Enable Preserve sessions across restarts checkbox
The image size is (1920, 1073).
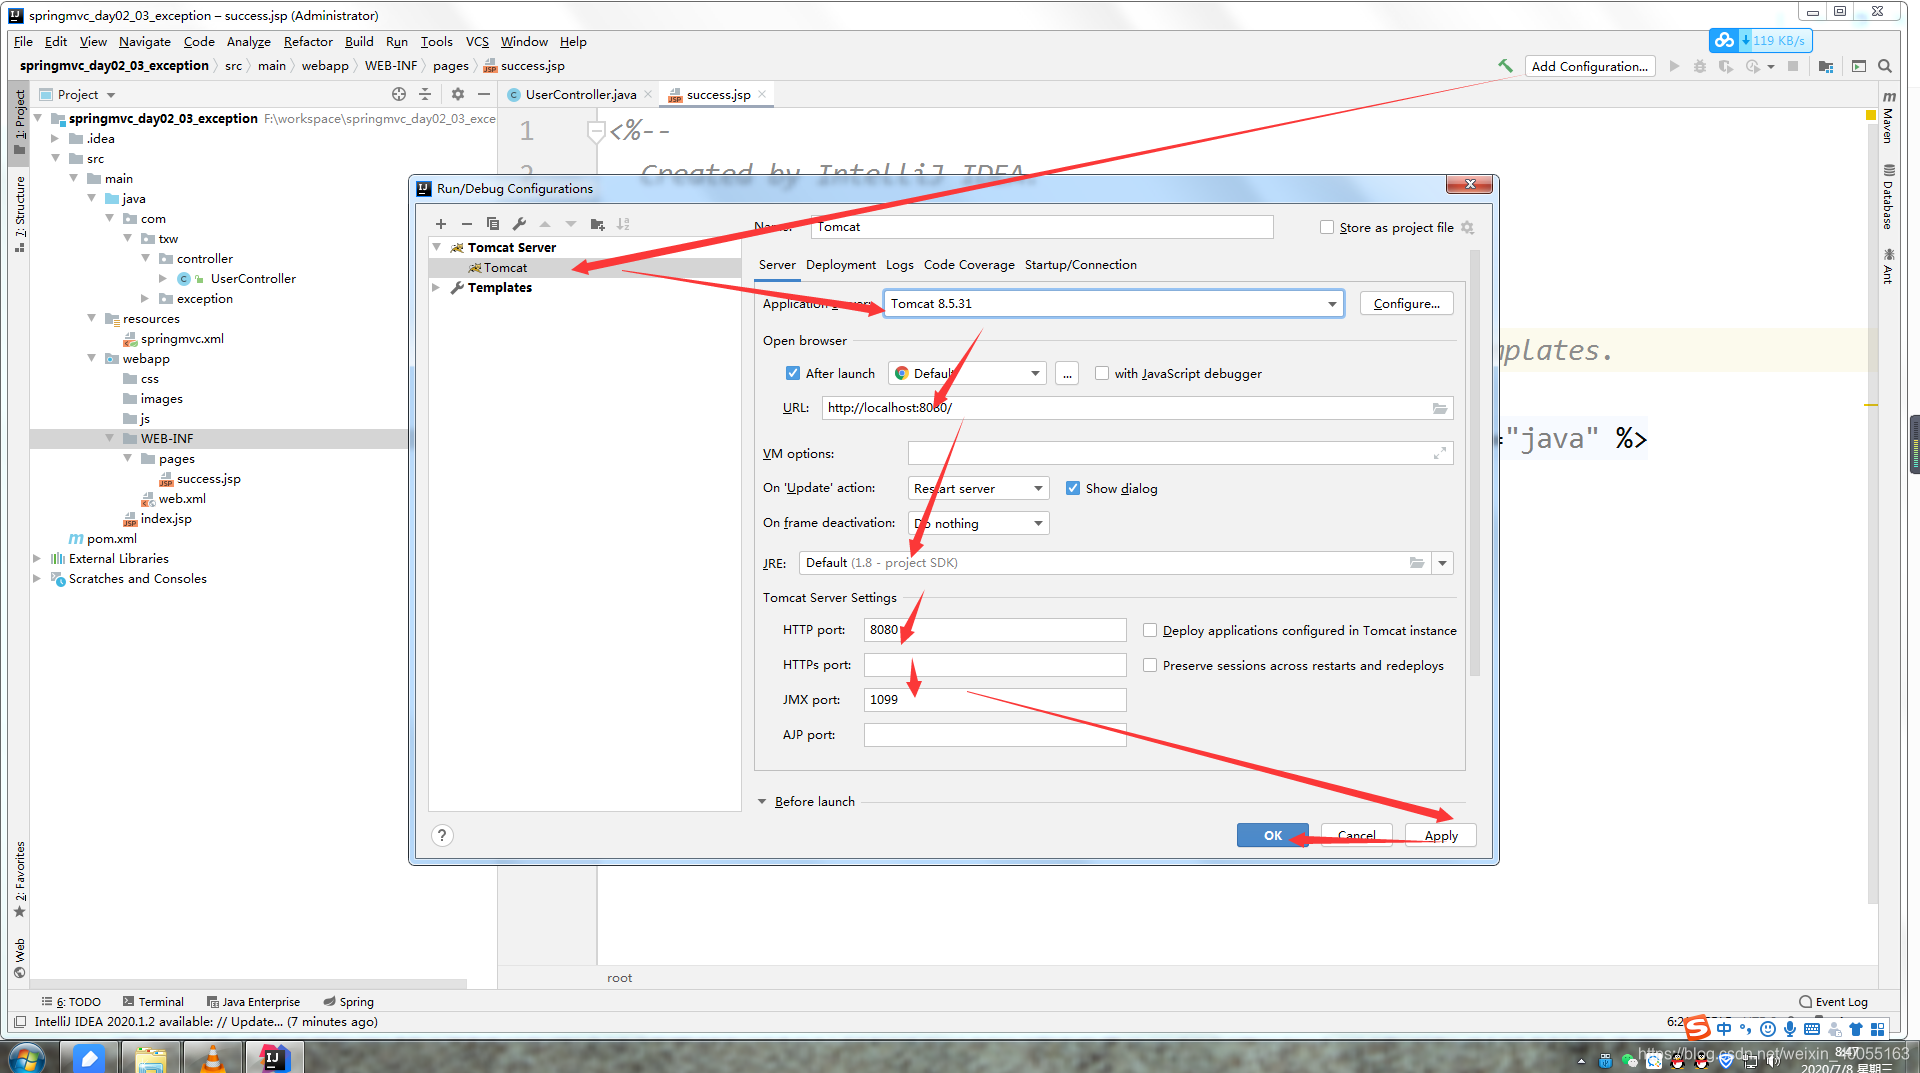point(1150,666)
